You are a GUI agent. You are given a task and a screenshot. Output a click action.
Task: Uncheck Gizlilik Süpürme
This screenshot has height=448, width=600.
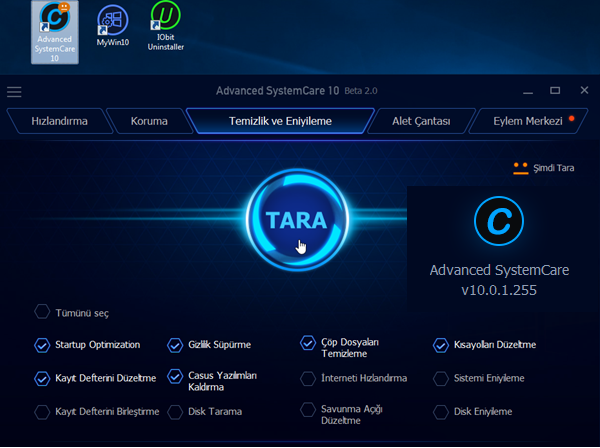pos(175,345)
